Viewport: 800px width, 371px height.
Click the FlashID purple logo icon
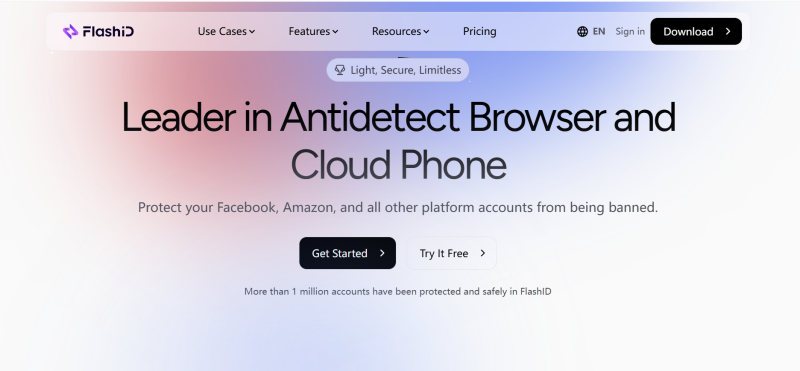tap(70, 32)
